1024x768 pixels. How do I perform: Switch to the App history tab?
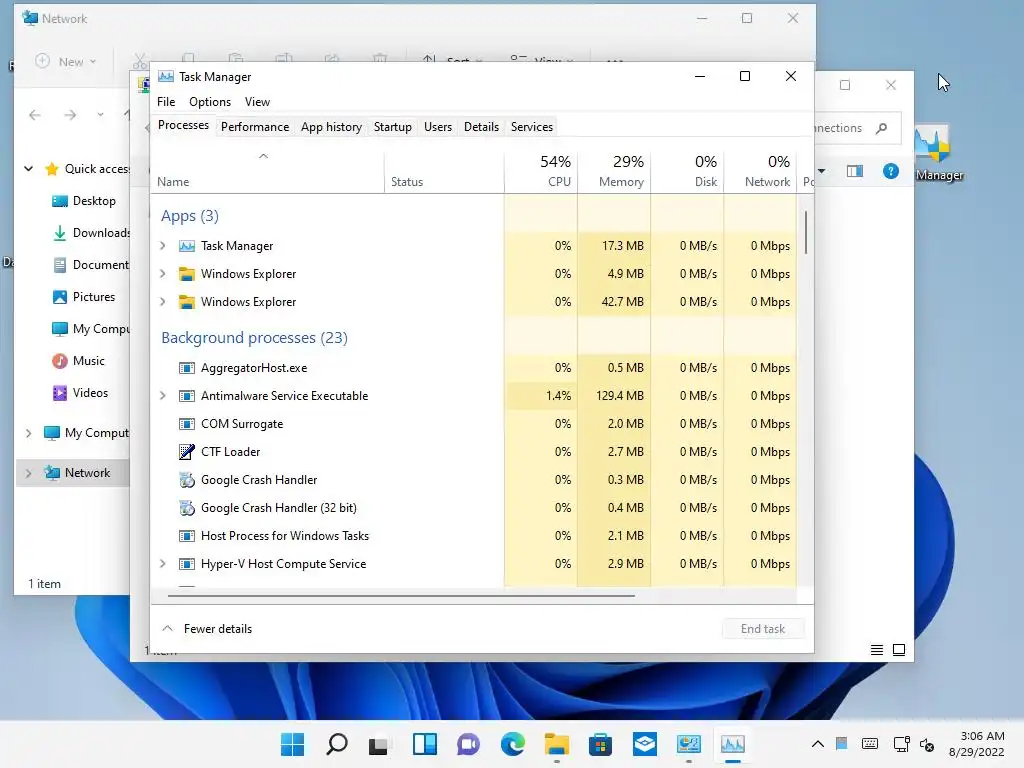pyautogui.click(x=331, y=127)
